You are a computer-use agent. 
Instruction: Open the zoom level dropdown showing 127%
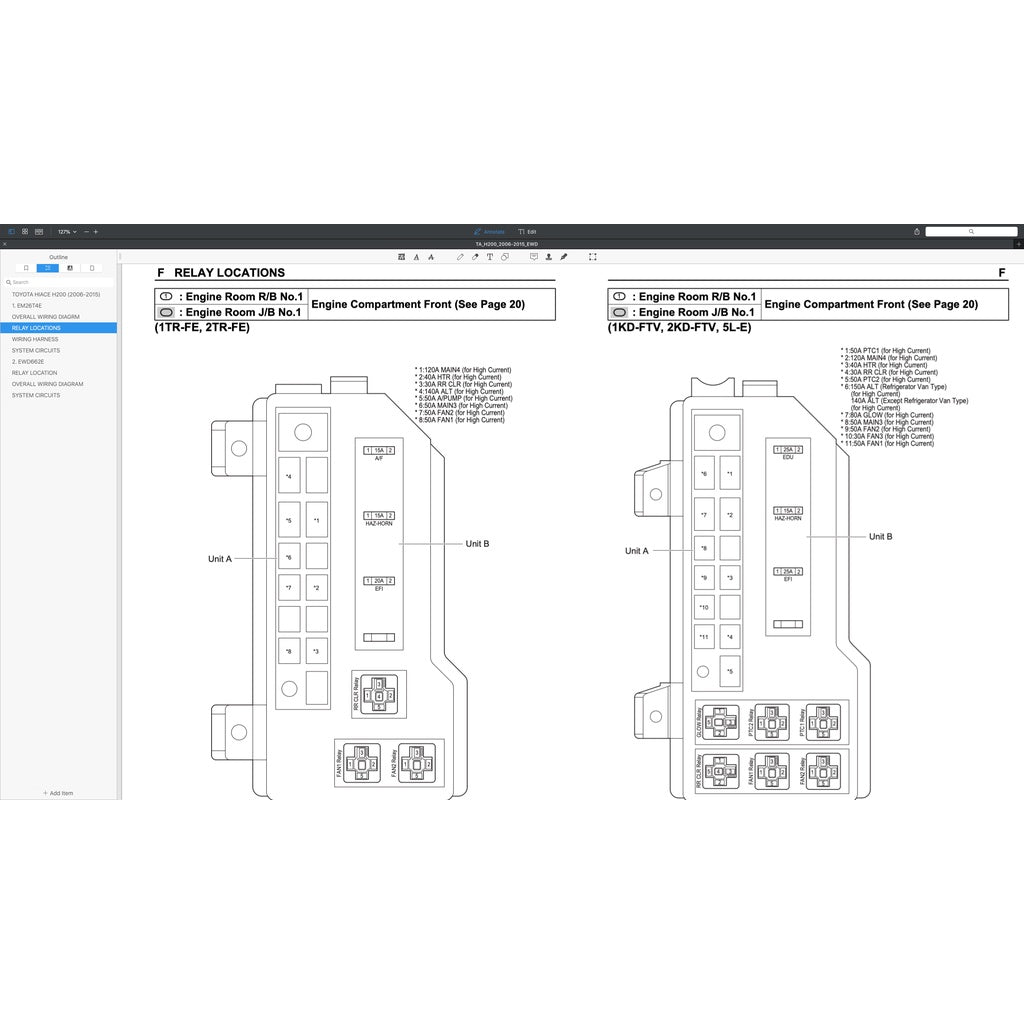tap(66, 231)
